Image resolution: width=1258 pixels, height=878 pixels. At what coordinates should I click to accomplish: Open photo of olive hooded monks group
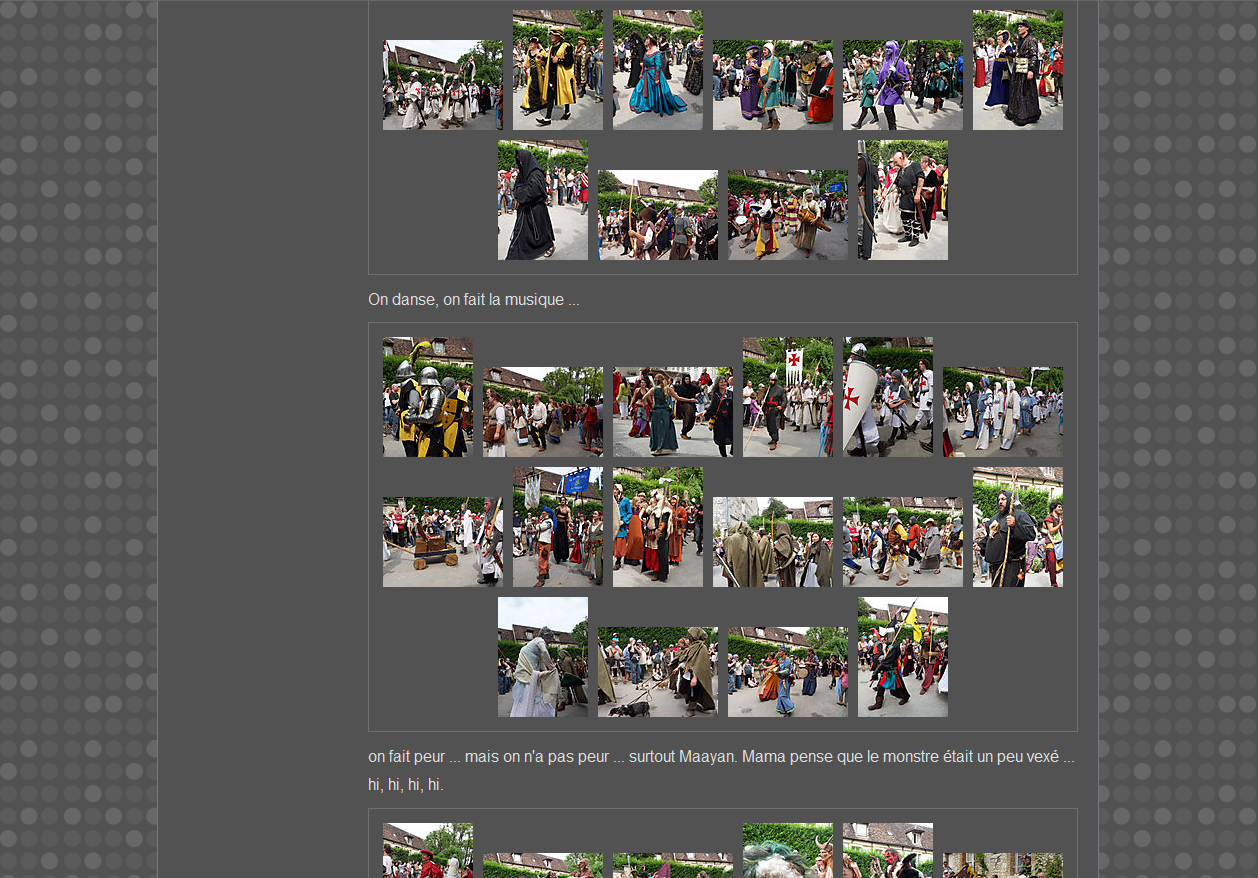(x=772, y=542)
